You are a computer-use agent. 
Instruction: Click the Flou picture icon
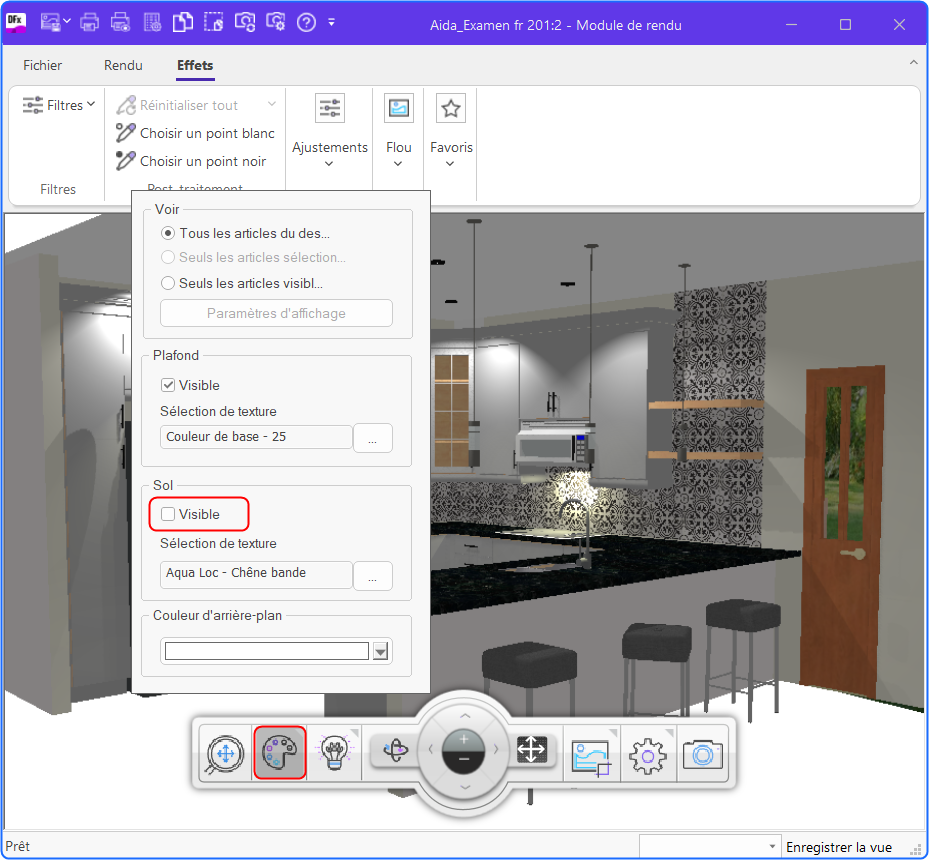coord(399,108)
